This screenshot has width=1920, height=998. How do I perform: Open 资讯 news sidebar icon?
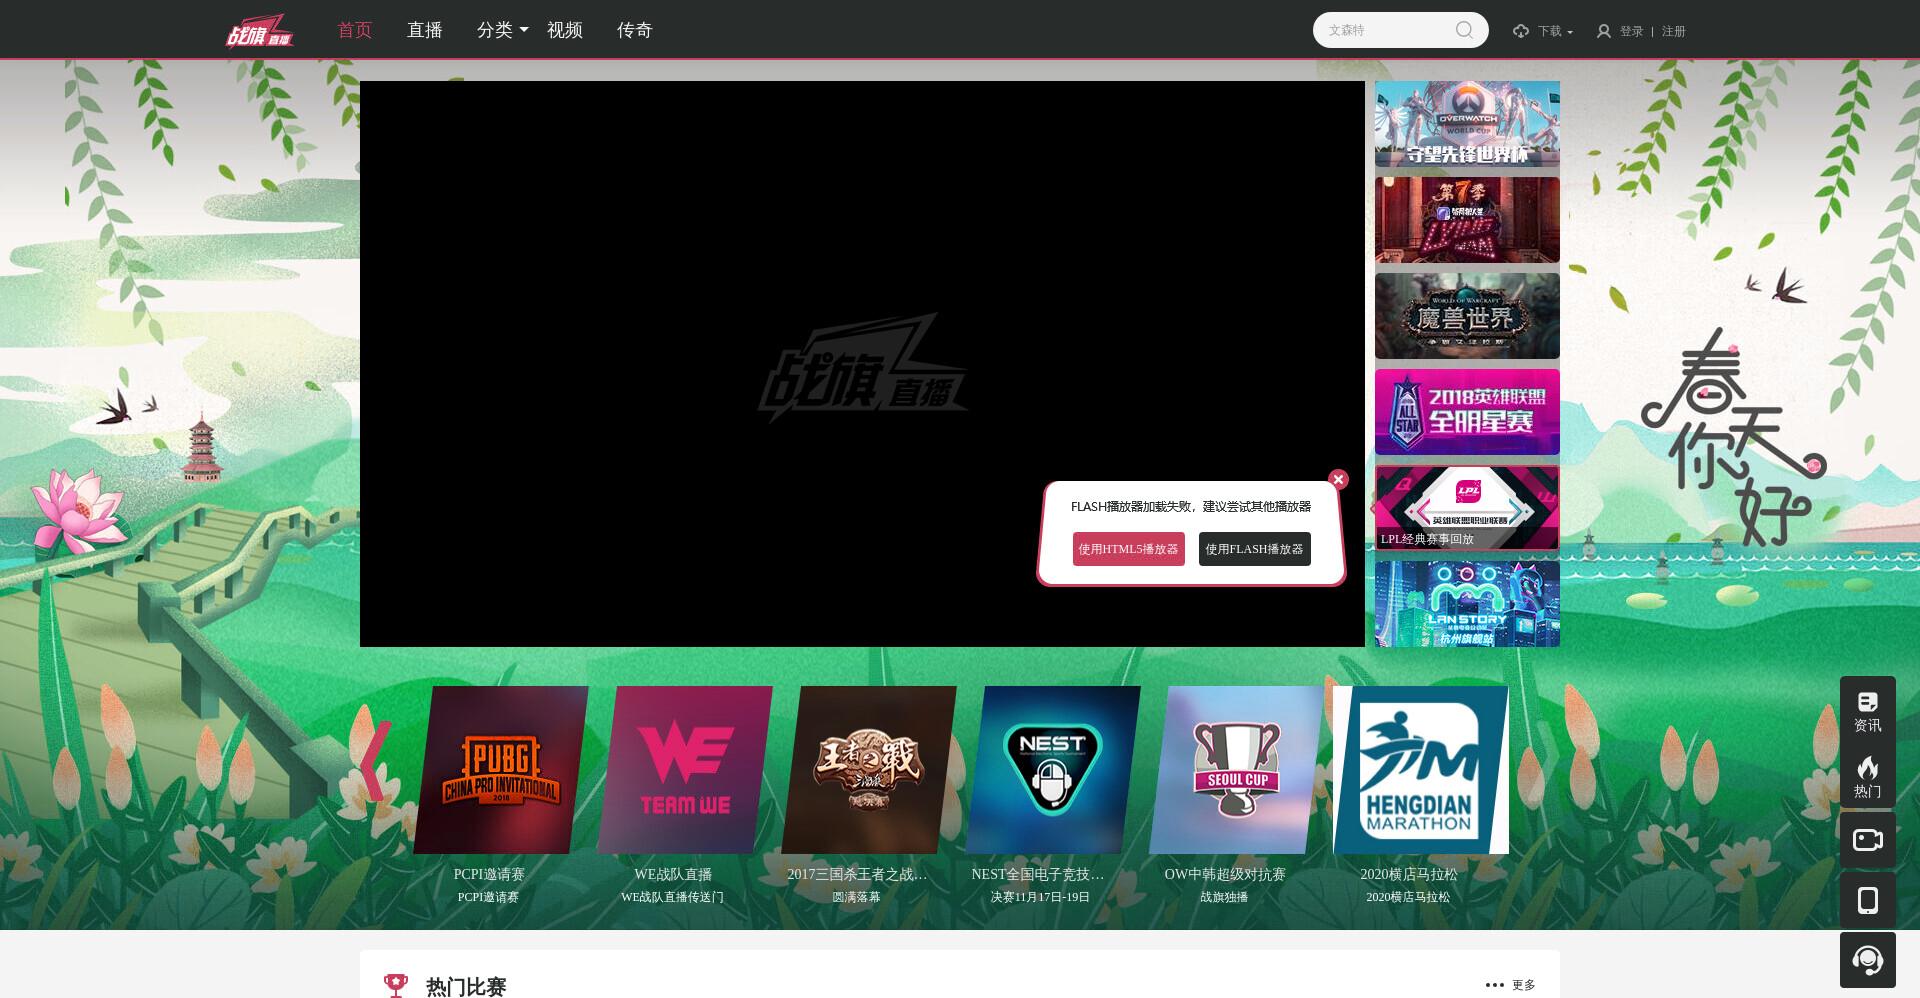[x=1868, y=711]
